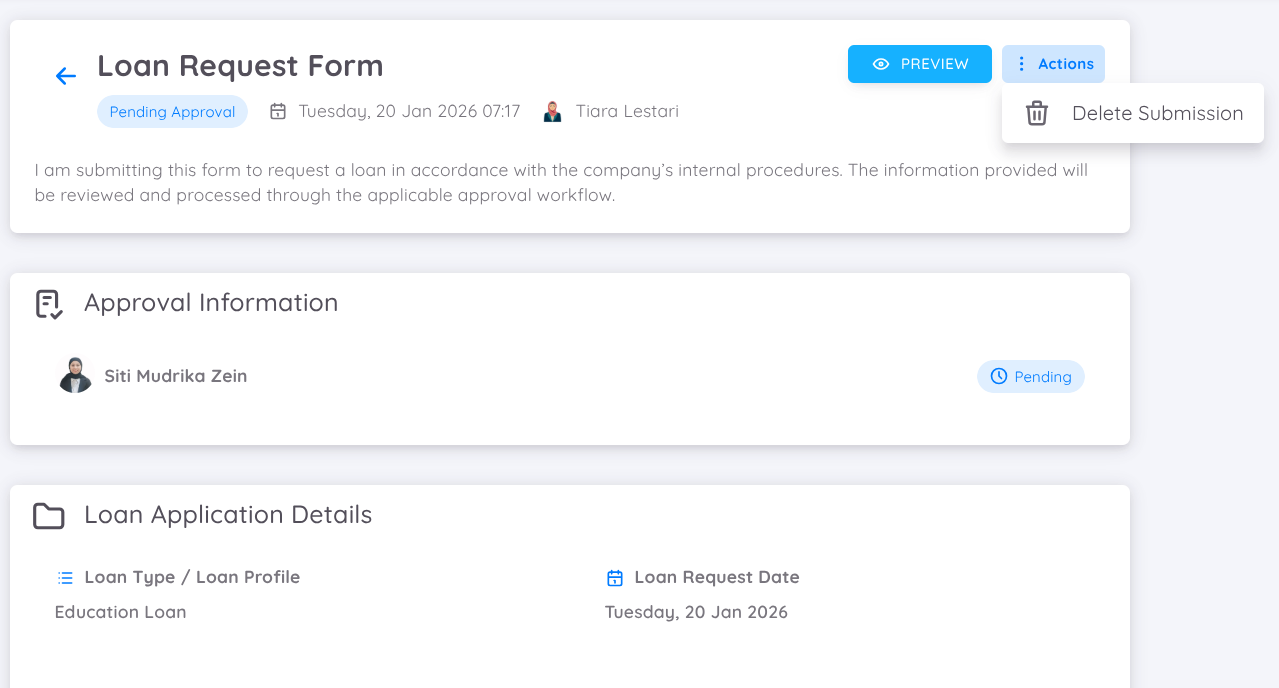Click the eye icon in Preview button
This screenshot has height=688, width=1279.
pos(881,64)
